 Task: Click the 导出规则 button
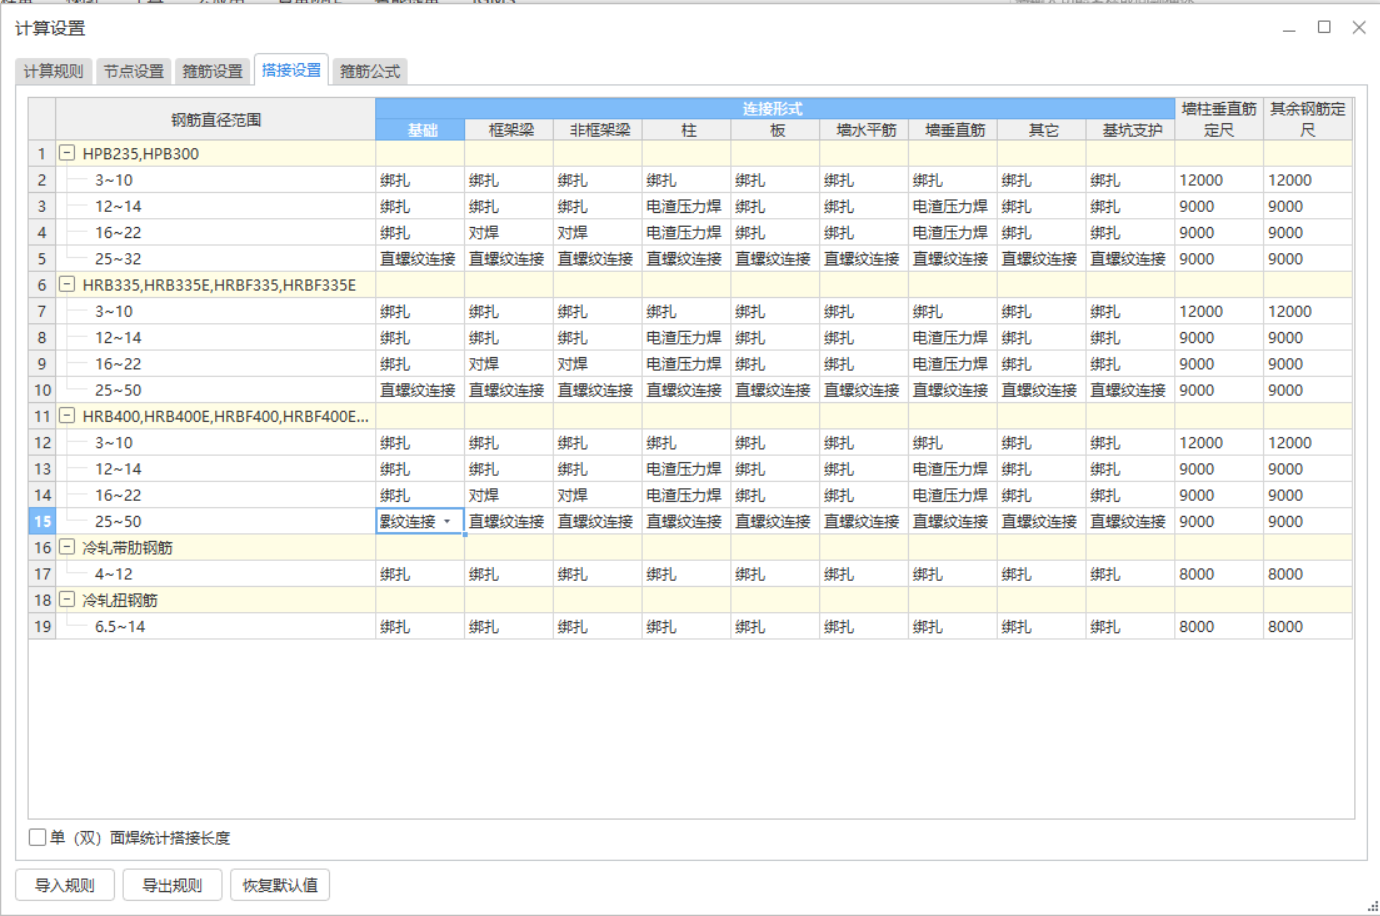tap(172, 885)
